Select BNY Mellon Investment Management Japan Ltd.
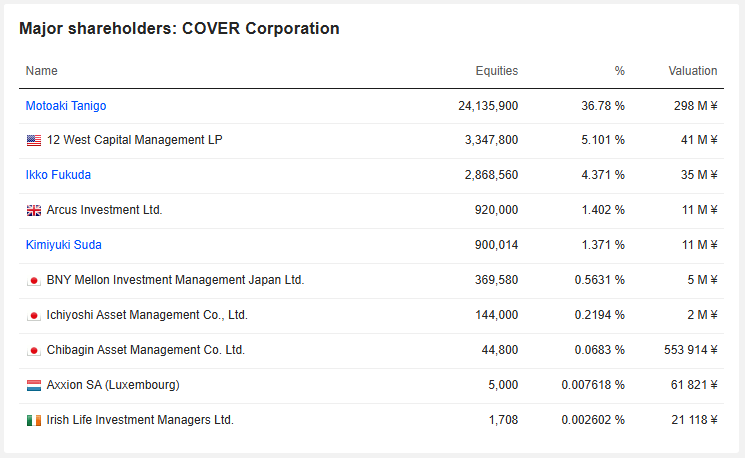This screenshot has width=745, height=458. (x=175, y=280)
